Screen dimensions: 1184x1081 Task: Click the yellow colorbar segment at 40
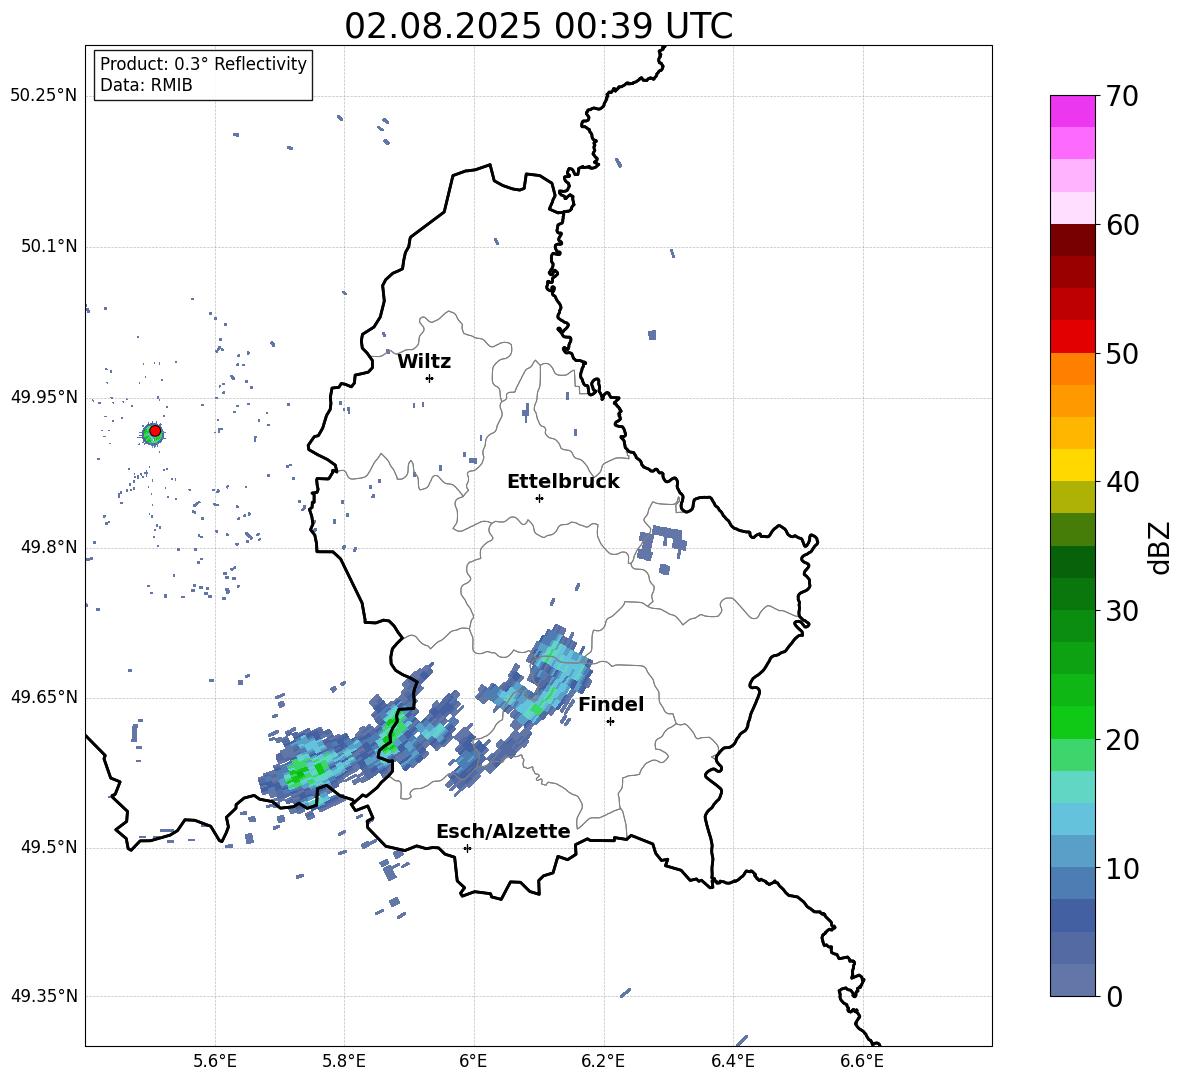coord(1072,466)
